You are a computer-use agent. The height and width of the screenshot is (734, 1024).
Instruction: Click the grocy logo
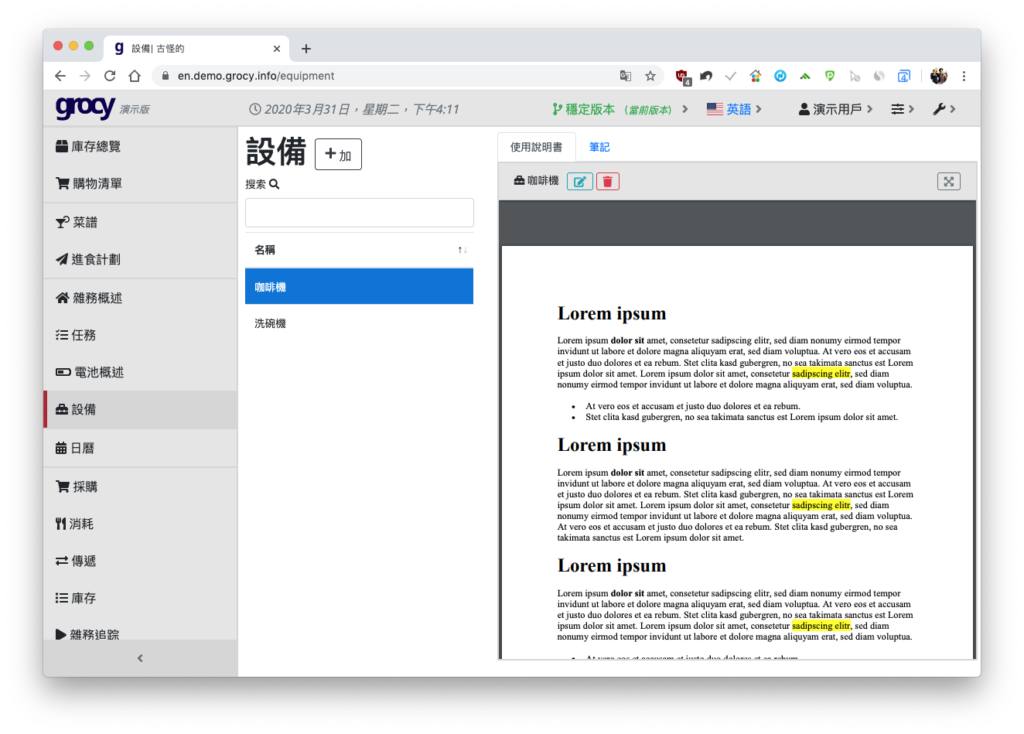click(x=86, y=108)
